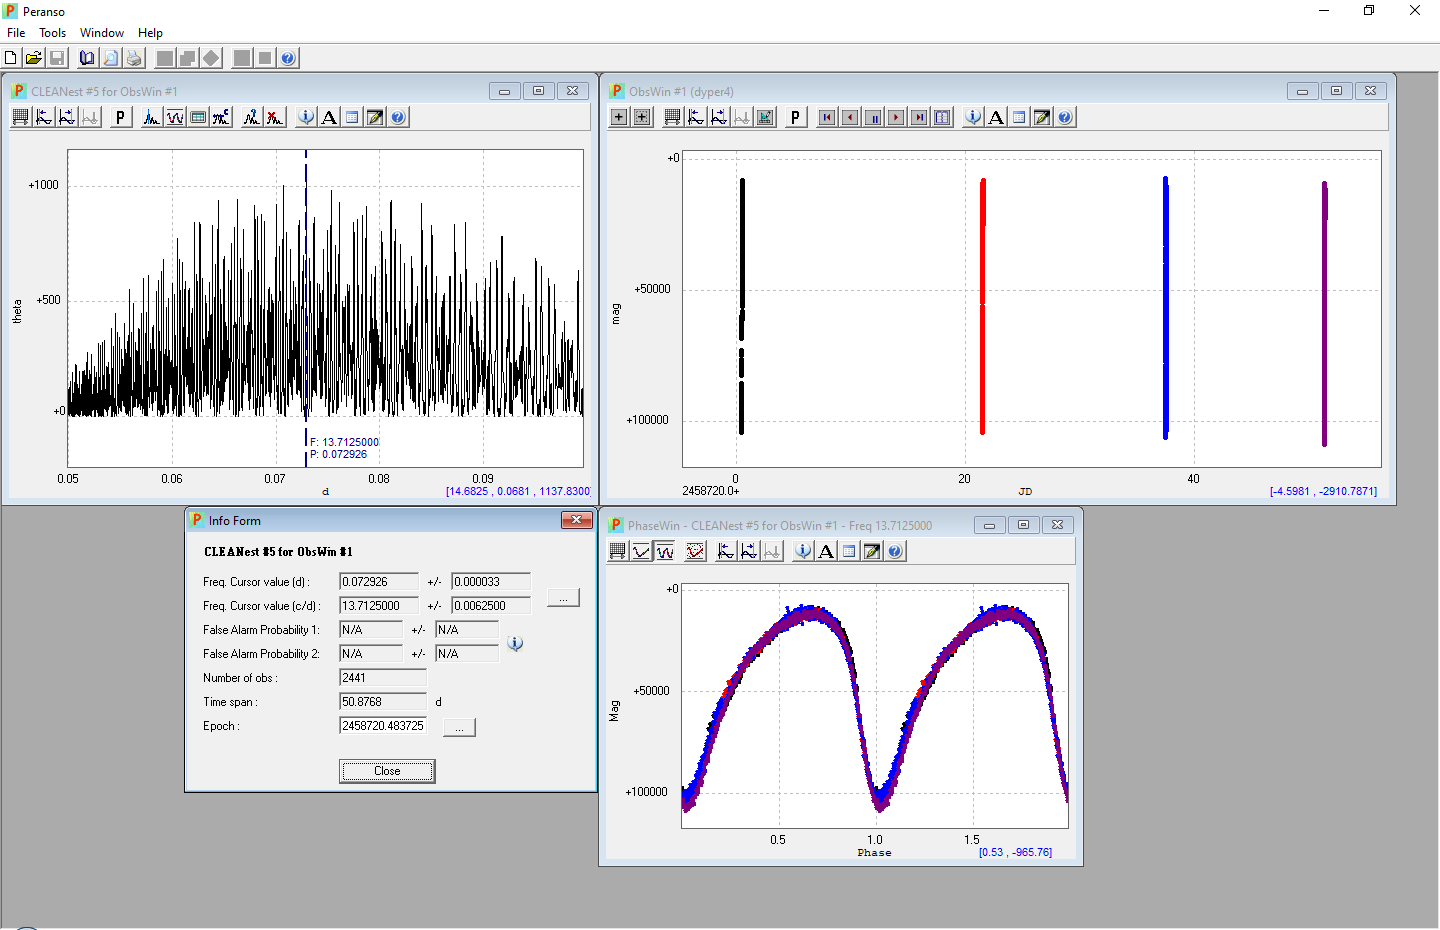The width and height of the screenshot is (1440, 930).
Task: Click the plus add icon in ObsWin toolbar
Action: [x=619, y=117]
